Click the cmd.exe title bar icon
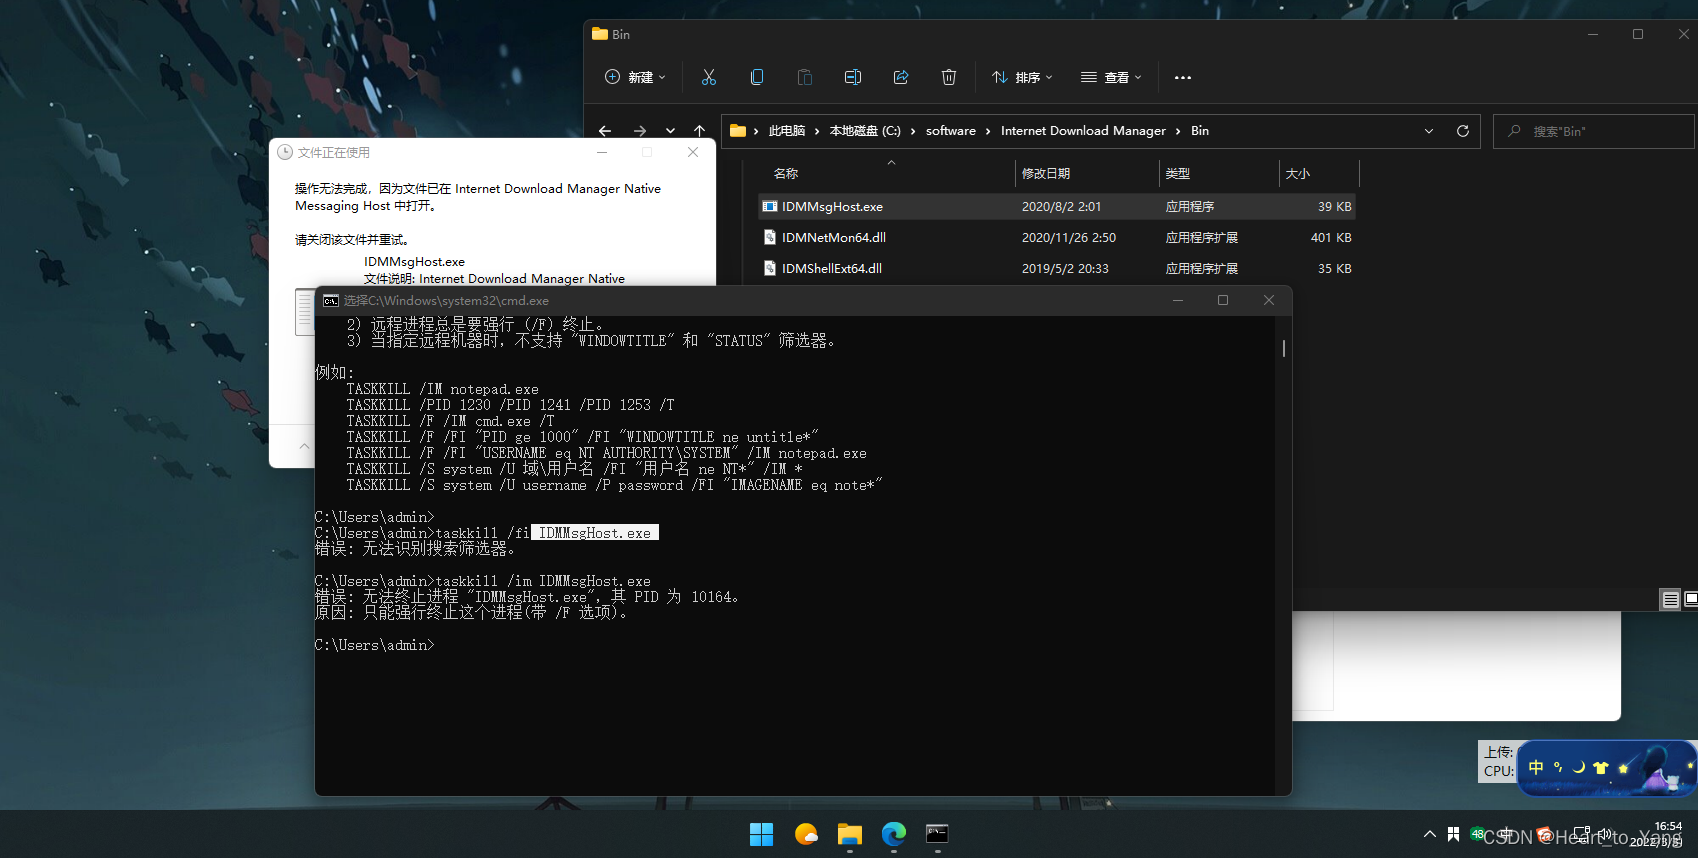 (331, 300)
